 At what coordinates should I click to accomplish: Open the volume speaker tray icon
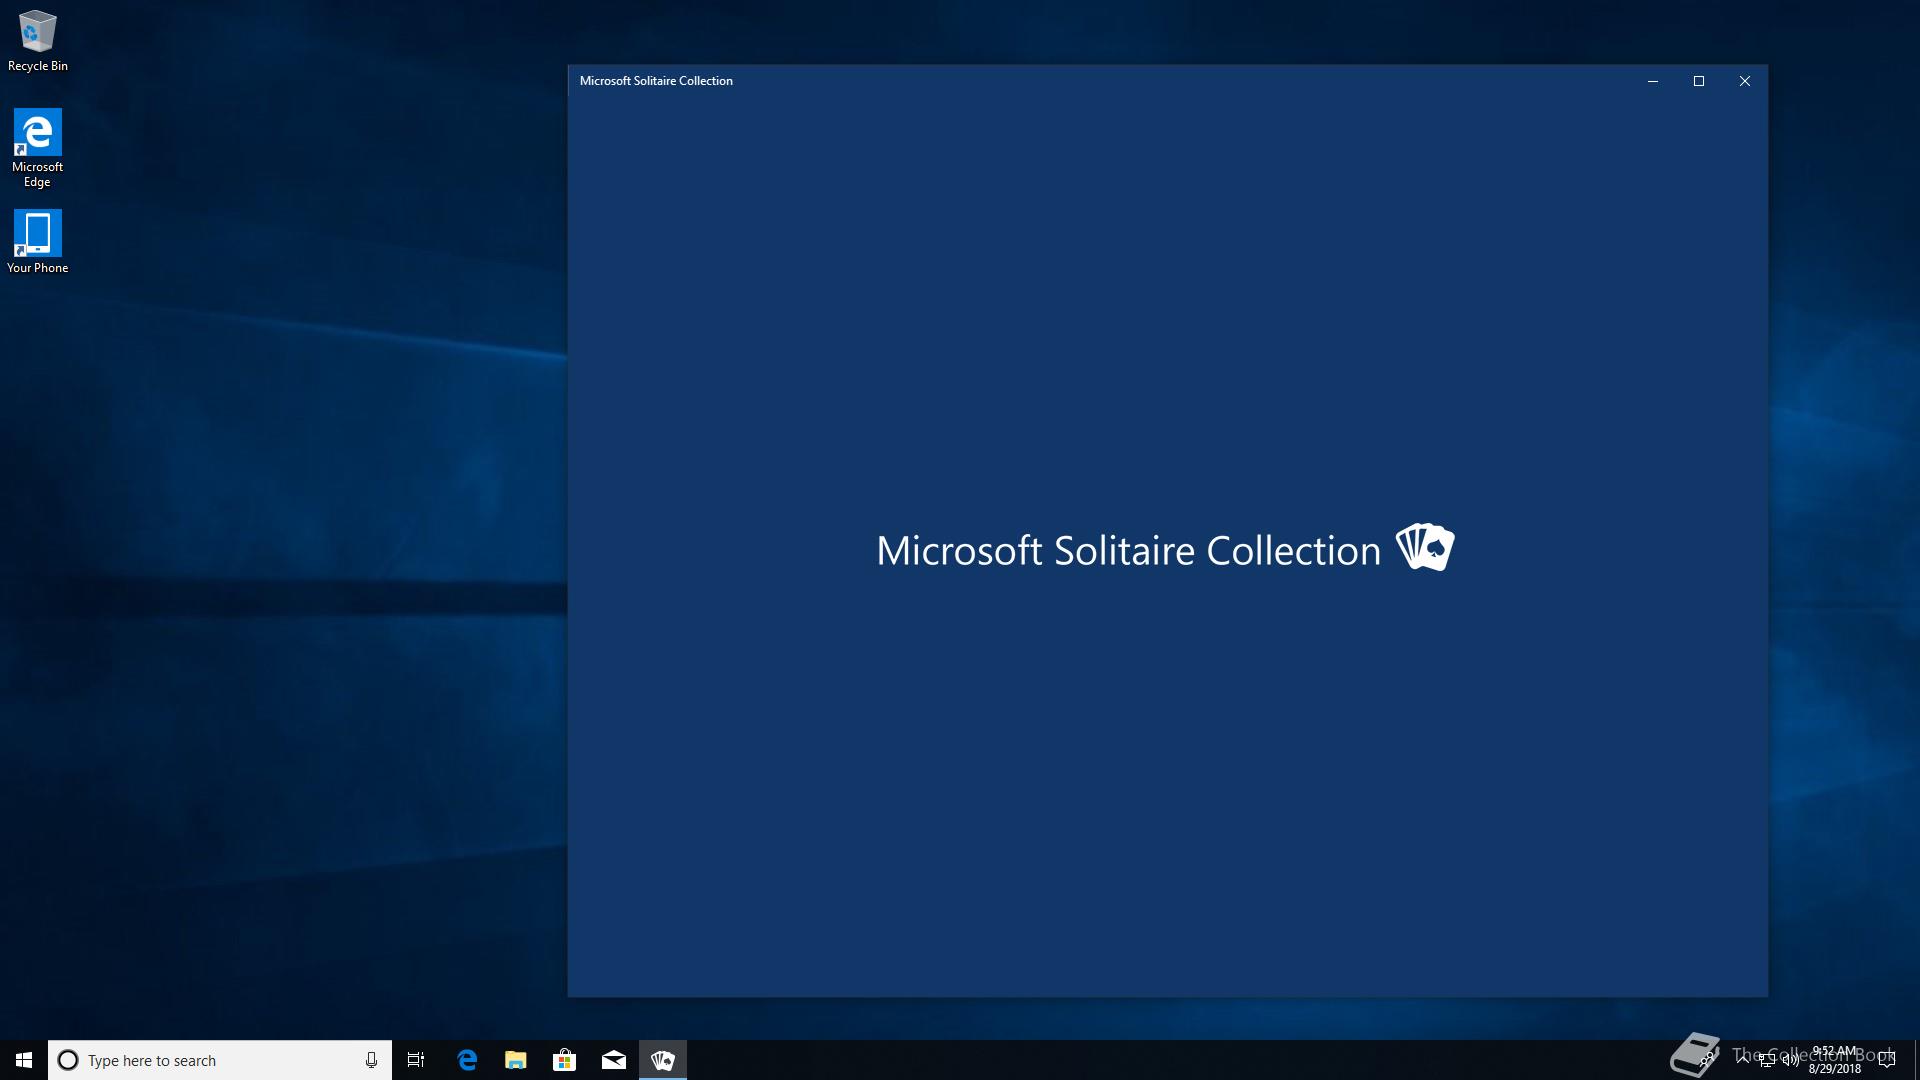(1790, 1060)
